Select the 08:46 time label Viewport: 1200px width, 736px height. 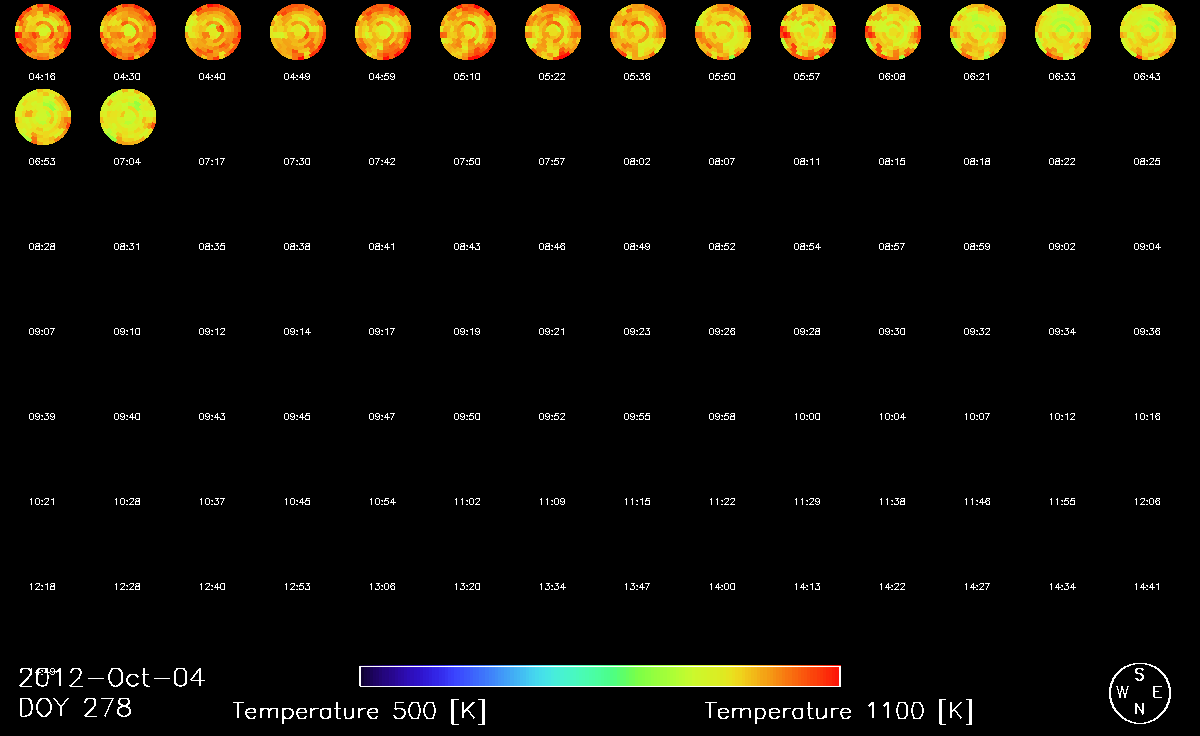pyautogui.click(x=552, y=246)
